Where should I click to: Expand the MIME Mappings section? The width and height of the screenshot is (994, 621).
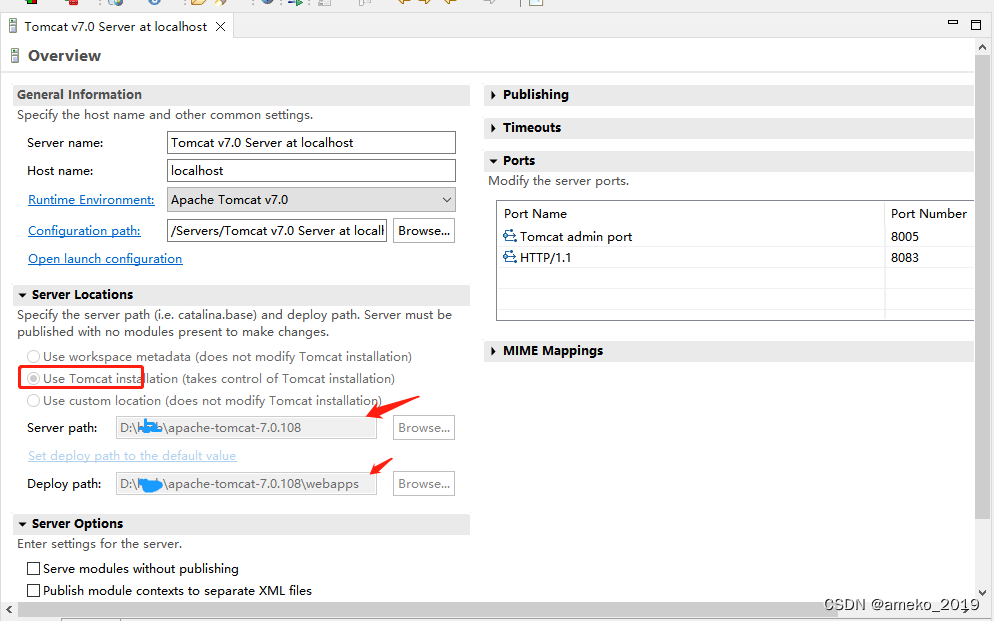493,351
